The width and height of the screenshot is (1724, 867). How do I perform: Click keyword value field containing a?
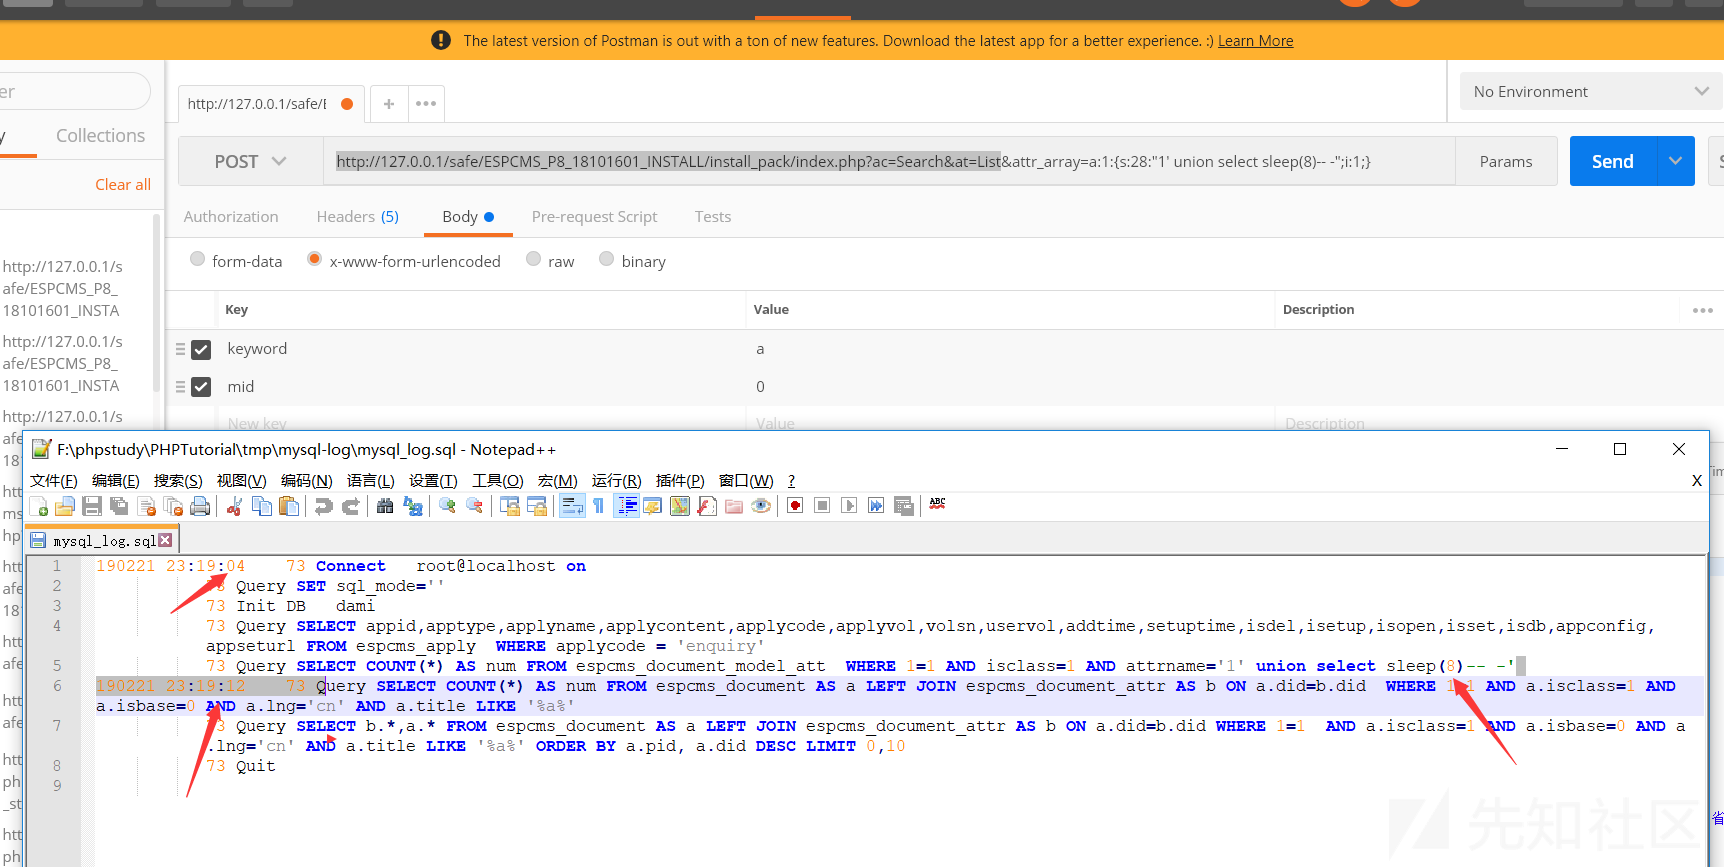(1010, 349)
